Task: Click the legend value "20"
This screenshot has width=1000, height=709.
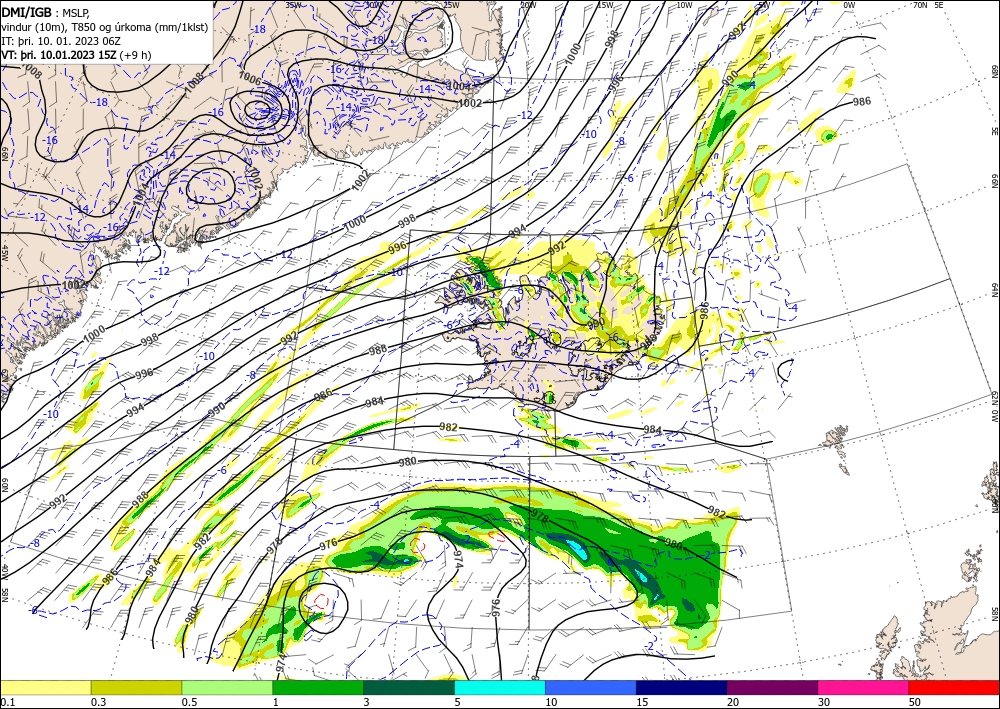Action: (733, 702)
